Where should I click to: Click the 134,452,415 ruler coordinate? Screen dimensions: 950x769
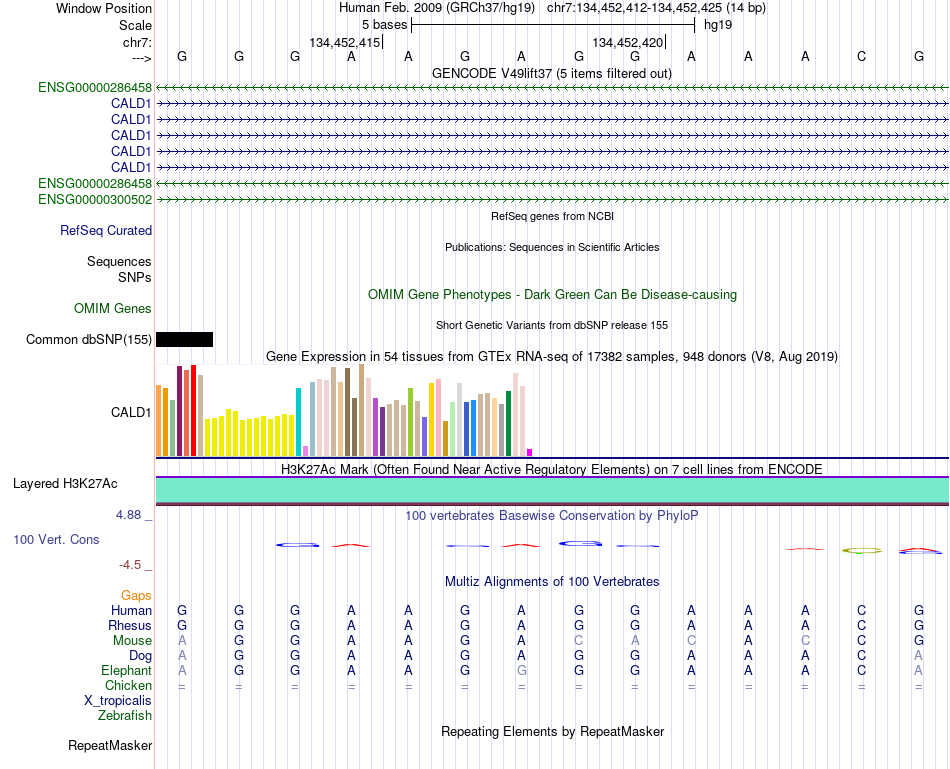(345, 42)
